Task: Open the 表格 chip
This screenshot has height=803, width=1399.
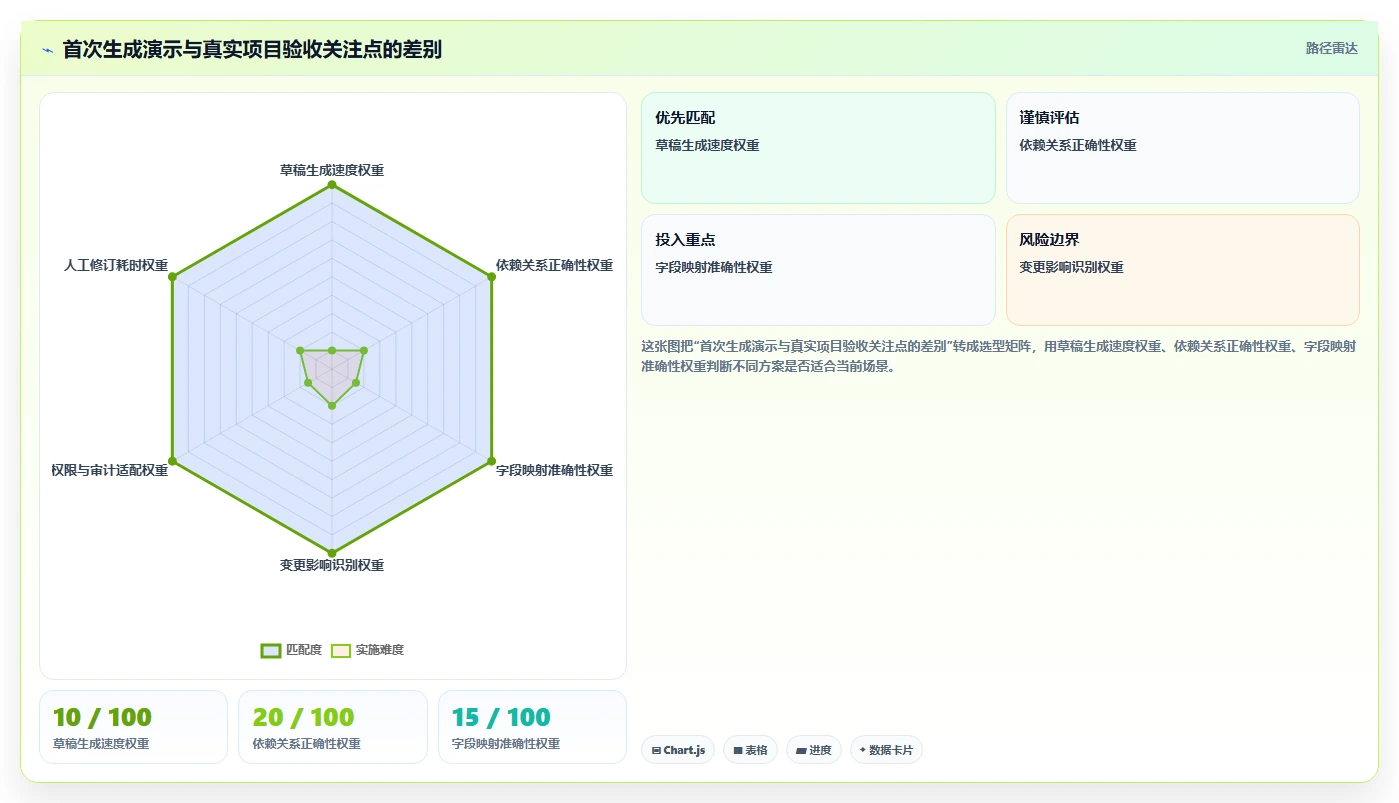Action: (750, 750)
